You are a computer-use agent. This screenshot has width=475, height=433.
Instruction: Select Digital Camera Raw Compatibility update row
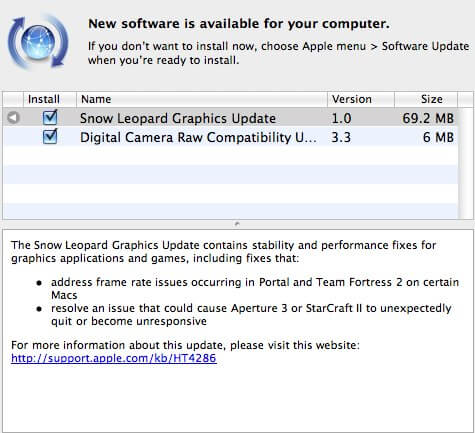coord(231,137)
